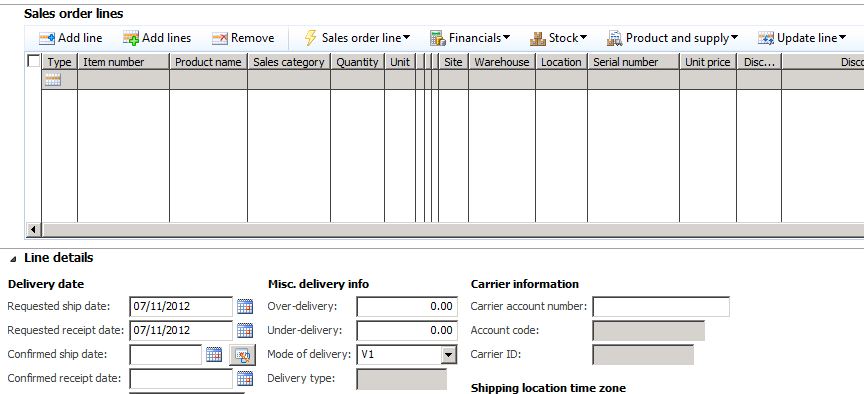Image resolution: width=864 pixels, height=394 pixels.
Task: Click the Carrier ID field
Action: [643, 354]
